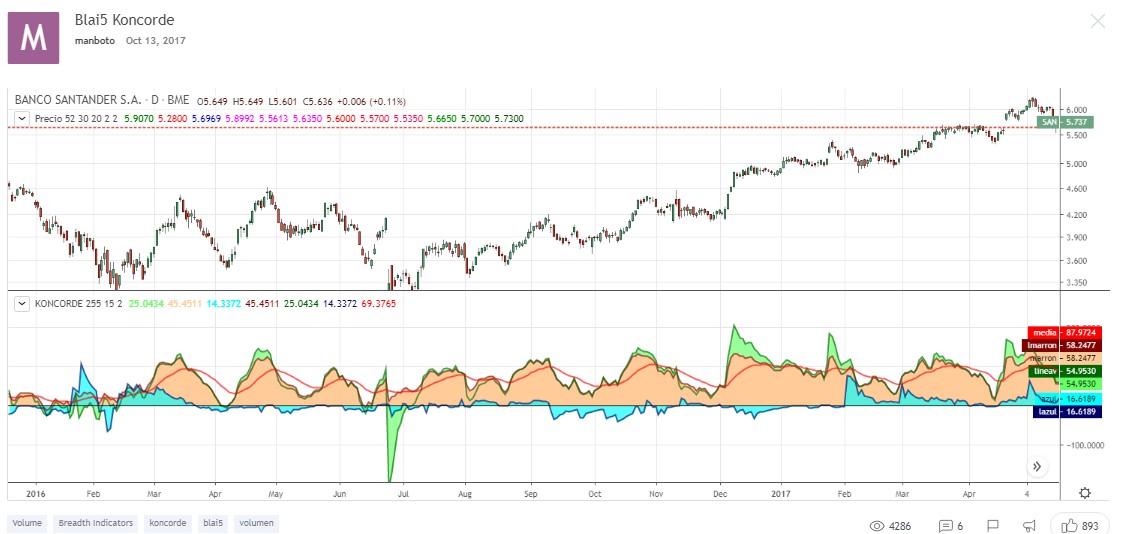Click the dark red lmarron 58.2477 label
The height and width of the screenshot is (534, 1122).
point(1062,345)
